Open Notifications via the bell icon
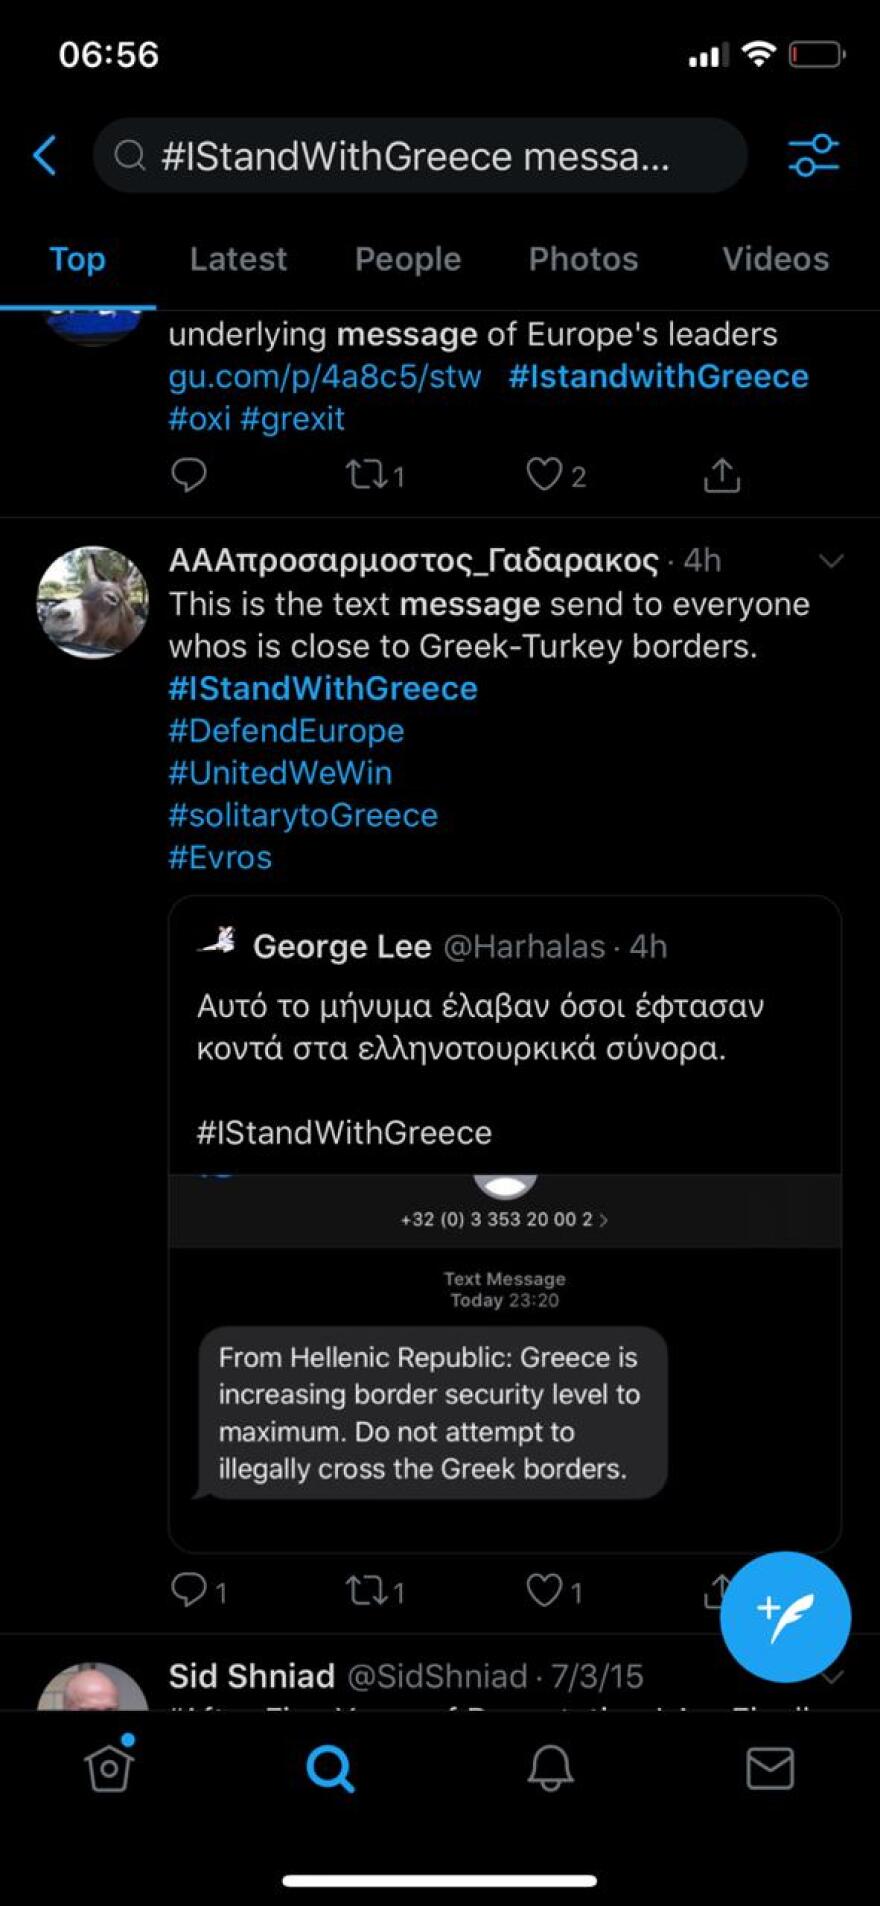 pyautogui.click(x=549, y=1767)
